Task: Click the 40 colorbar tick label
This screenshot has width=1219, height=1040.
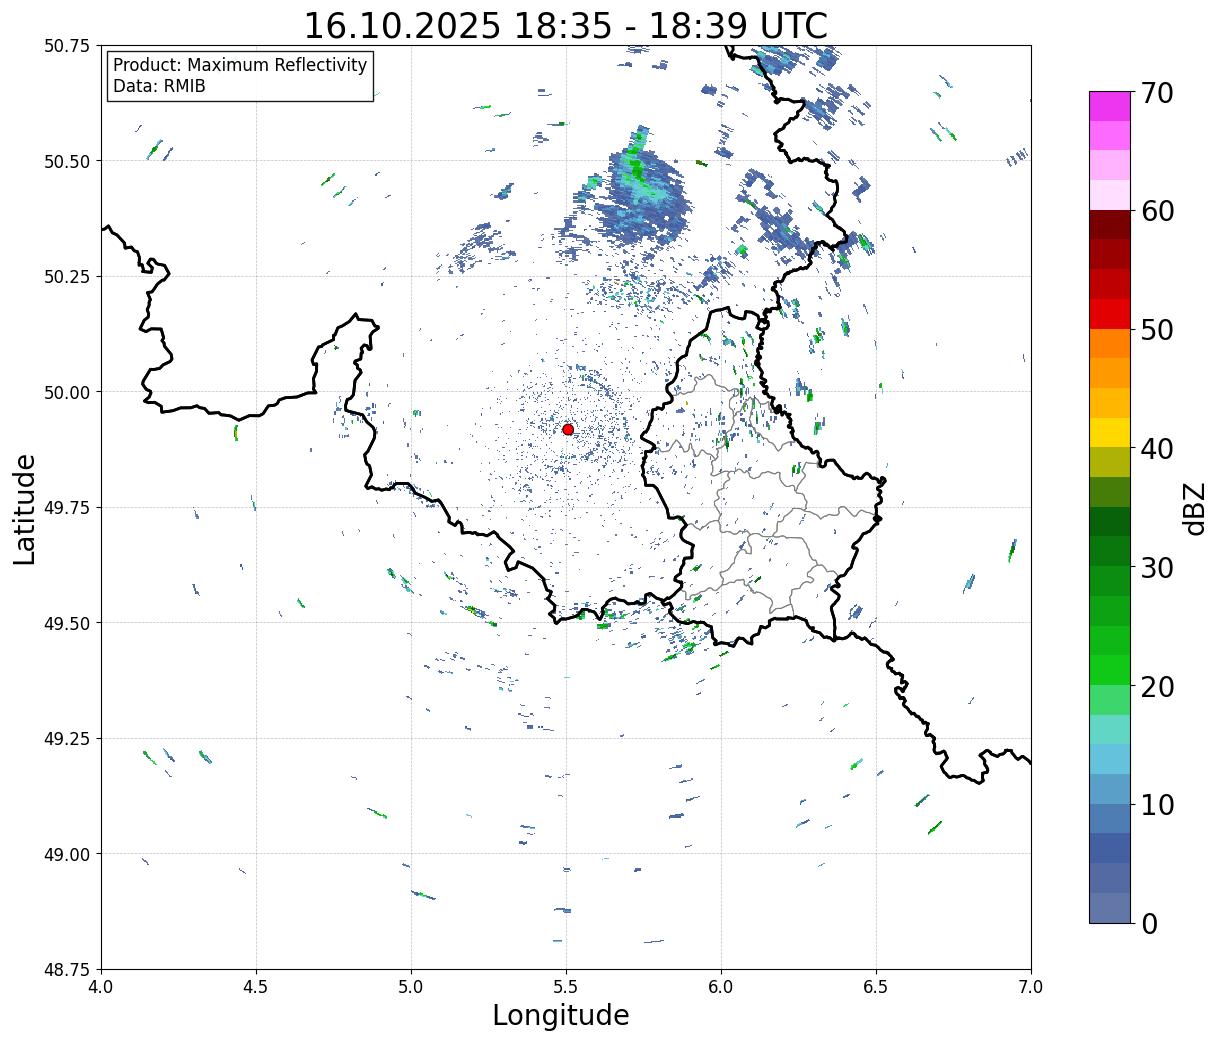Action: pyautogui.click(x=1157, y=449)
